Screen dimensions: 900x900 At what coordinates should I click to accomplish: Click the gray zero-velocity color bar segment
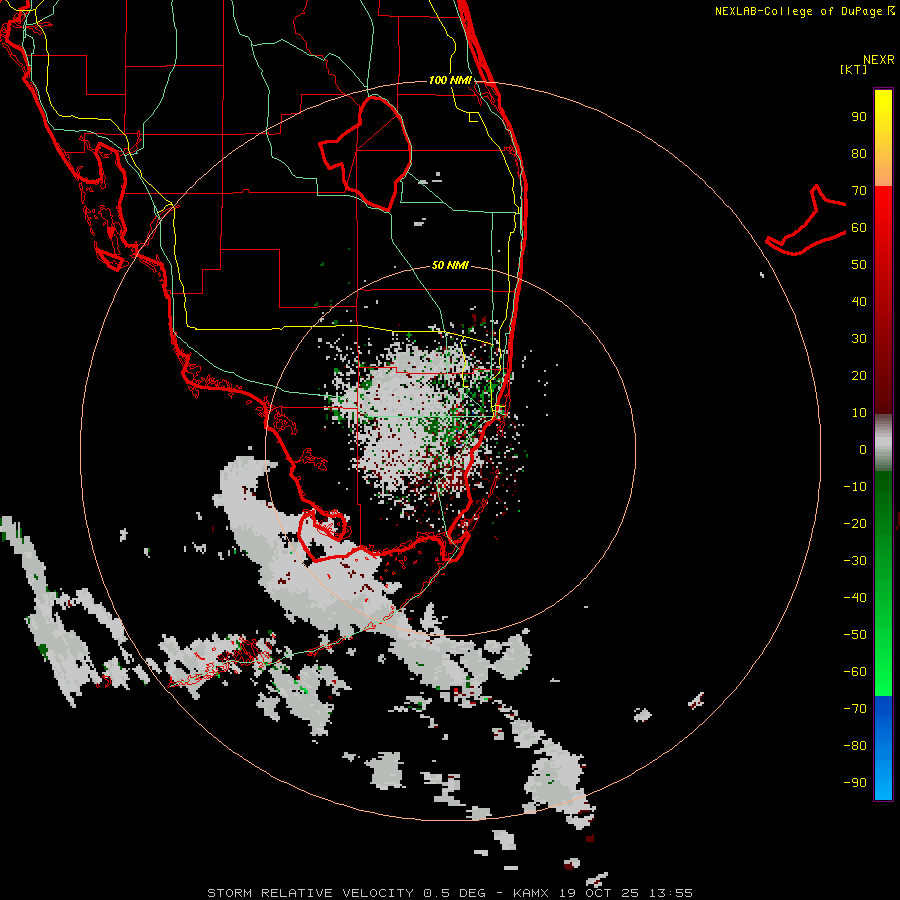pos(883,443)
